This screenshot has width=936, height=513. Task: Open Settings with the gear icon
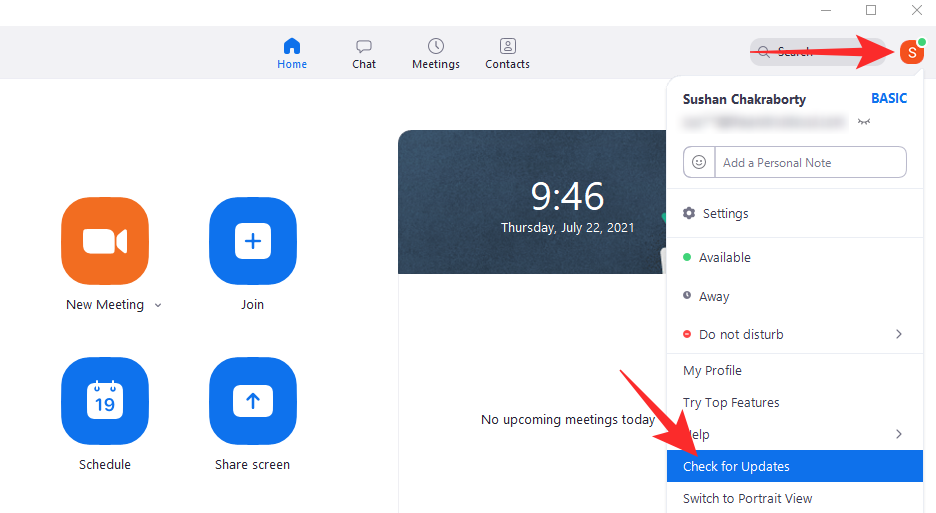(689, 214)
